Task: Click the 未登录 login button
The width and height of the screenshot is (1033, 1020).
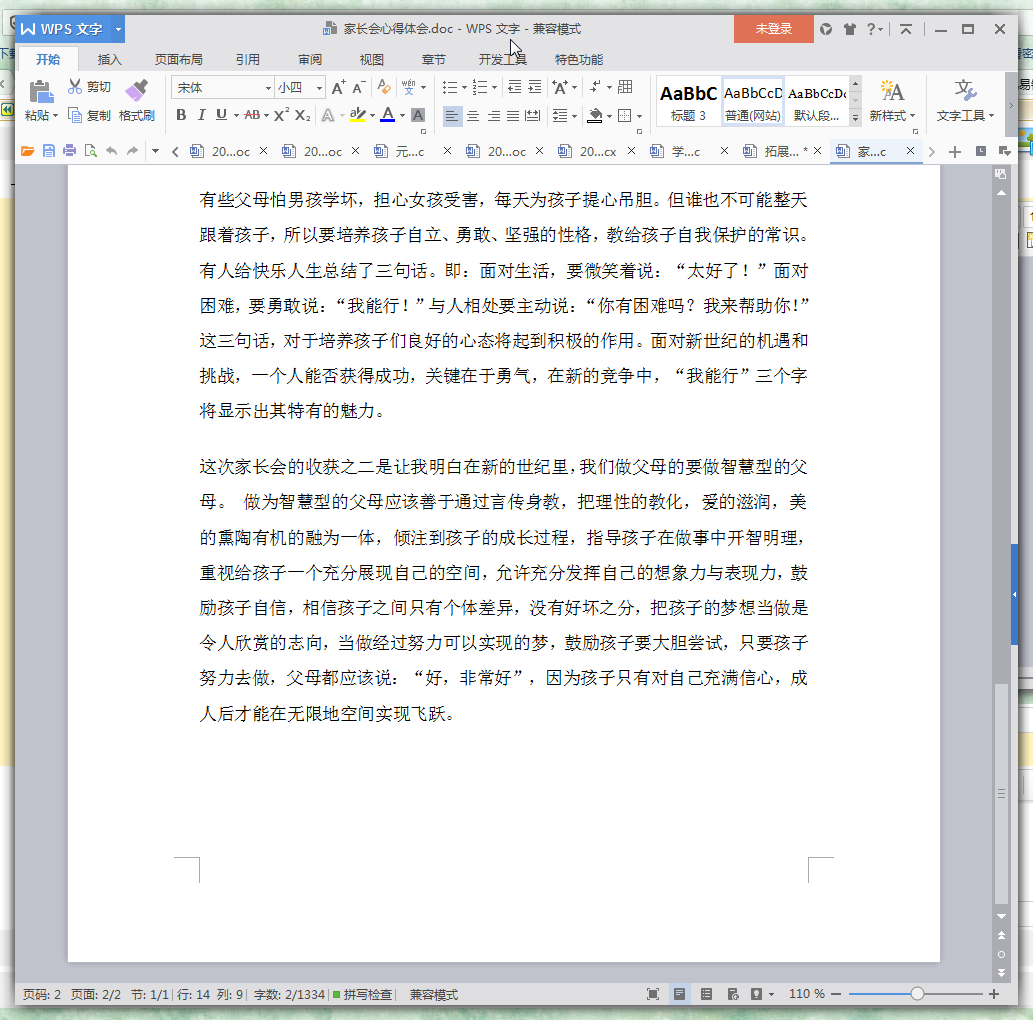Action: pyautogui.click(x=773, y=29)
